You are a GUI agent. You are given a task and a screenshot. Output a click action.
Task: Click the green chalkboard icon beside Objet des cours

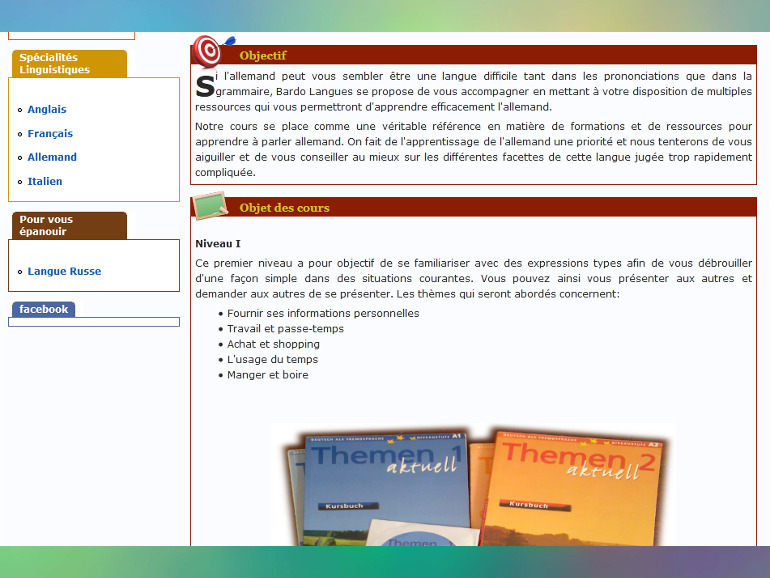point(210,205)
